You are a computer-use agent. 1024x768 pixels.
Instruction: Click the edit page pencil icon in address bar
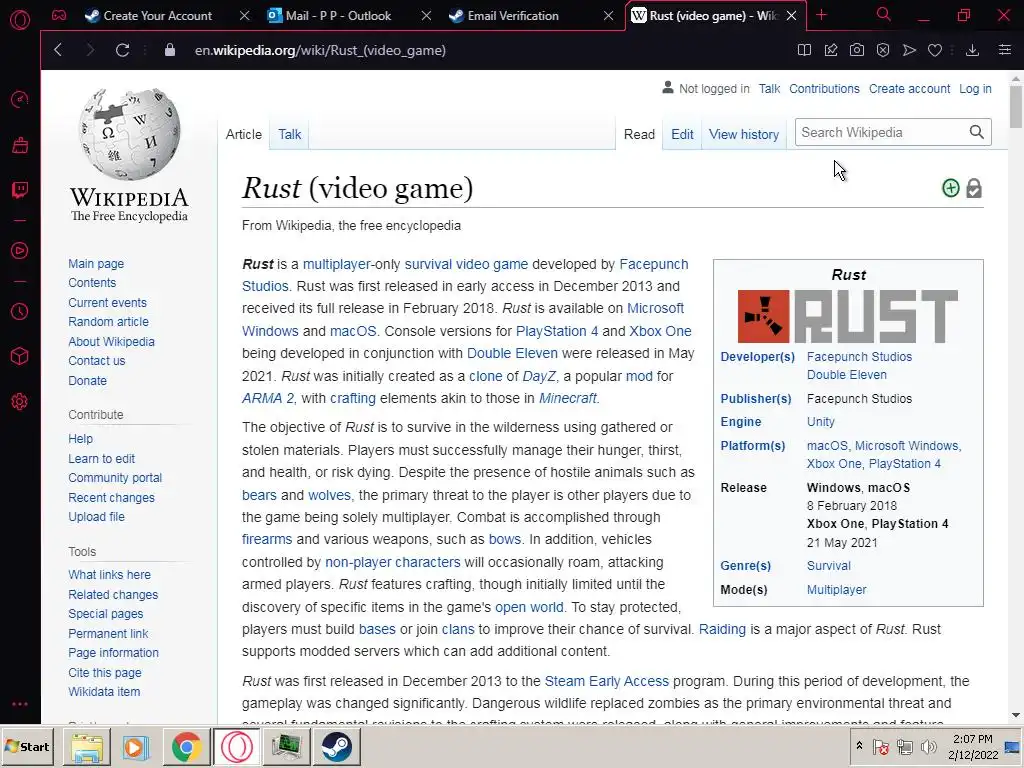click(x=831, y=50)
